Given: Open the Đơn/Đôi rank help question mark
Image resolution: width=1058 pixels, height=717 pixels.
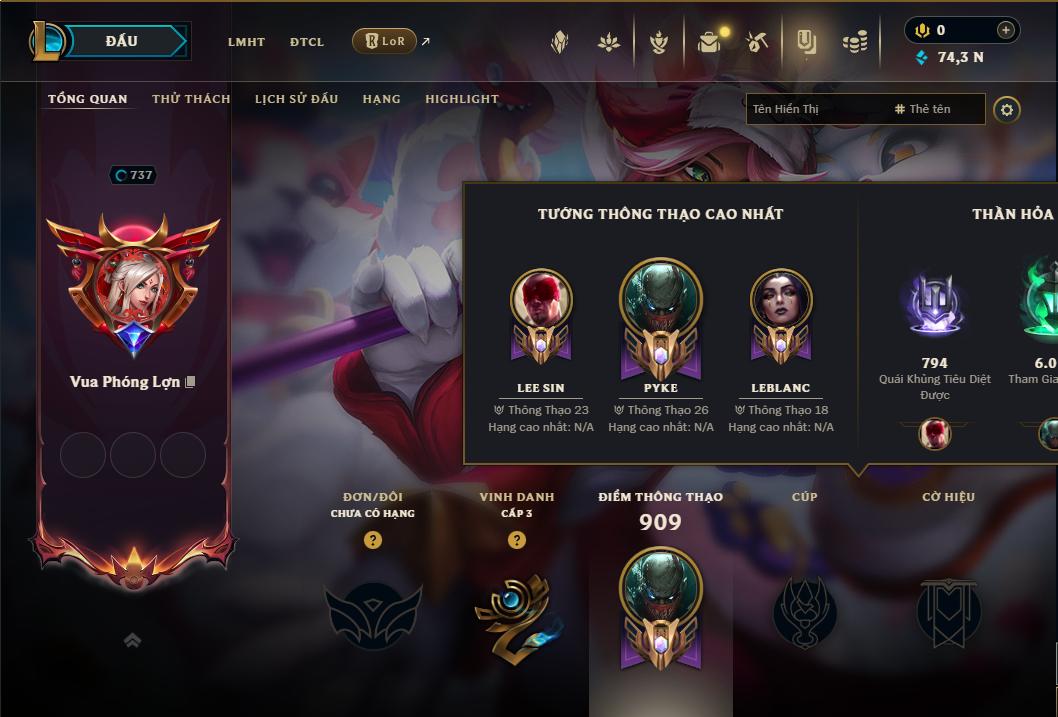Looking at the screenshot, I should (372, 540).
